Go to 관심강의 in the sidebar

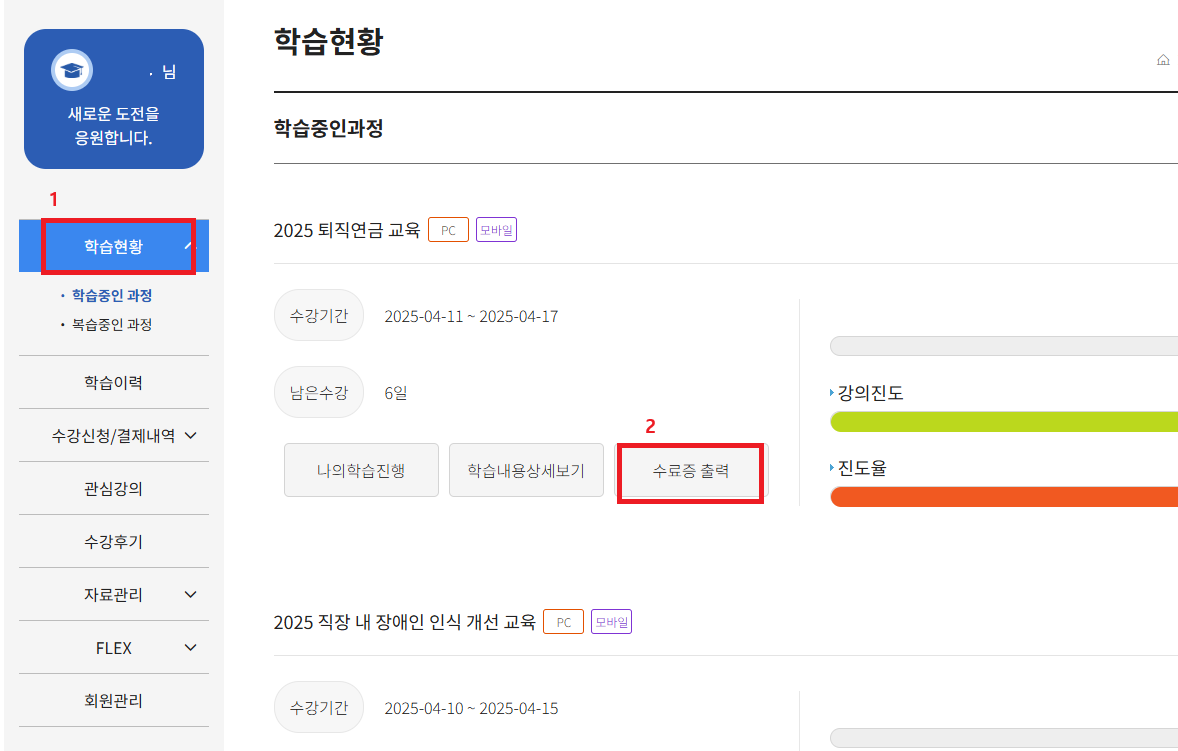click(x=113, y=489)
